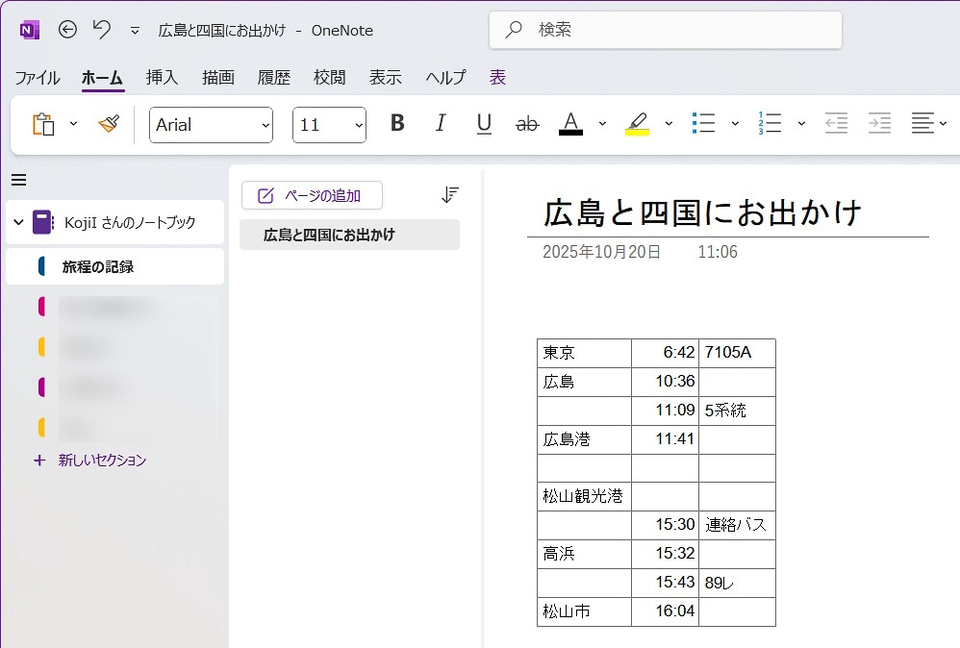Decrease the indent level

click(x=836, y=124)
